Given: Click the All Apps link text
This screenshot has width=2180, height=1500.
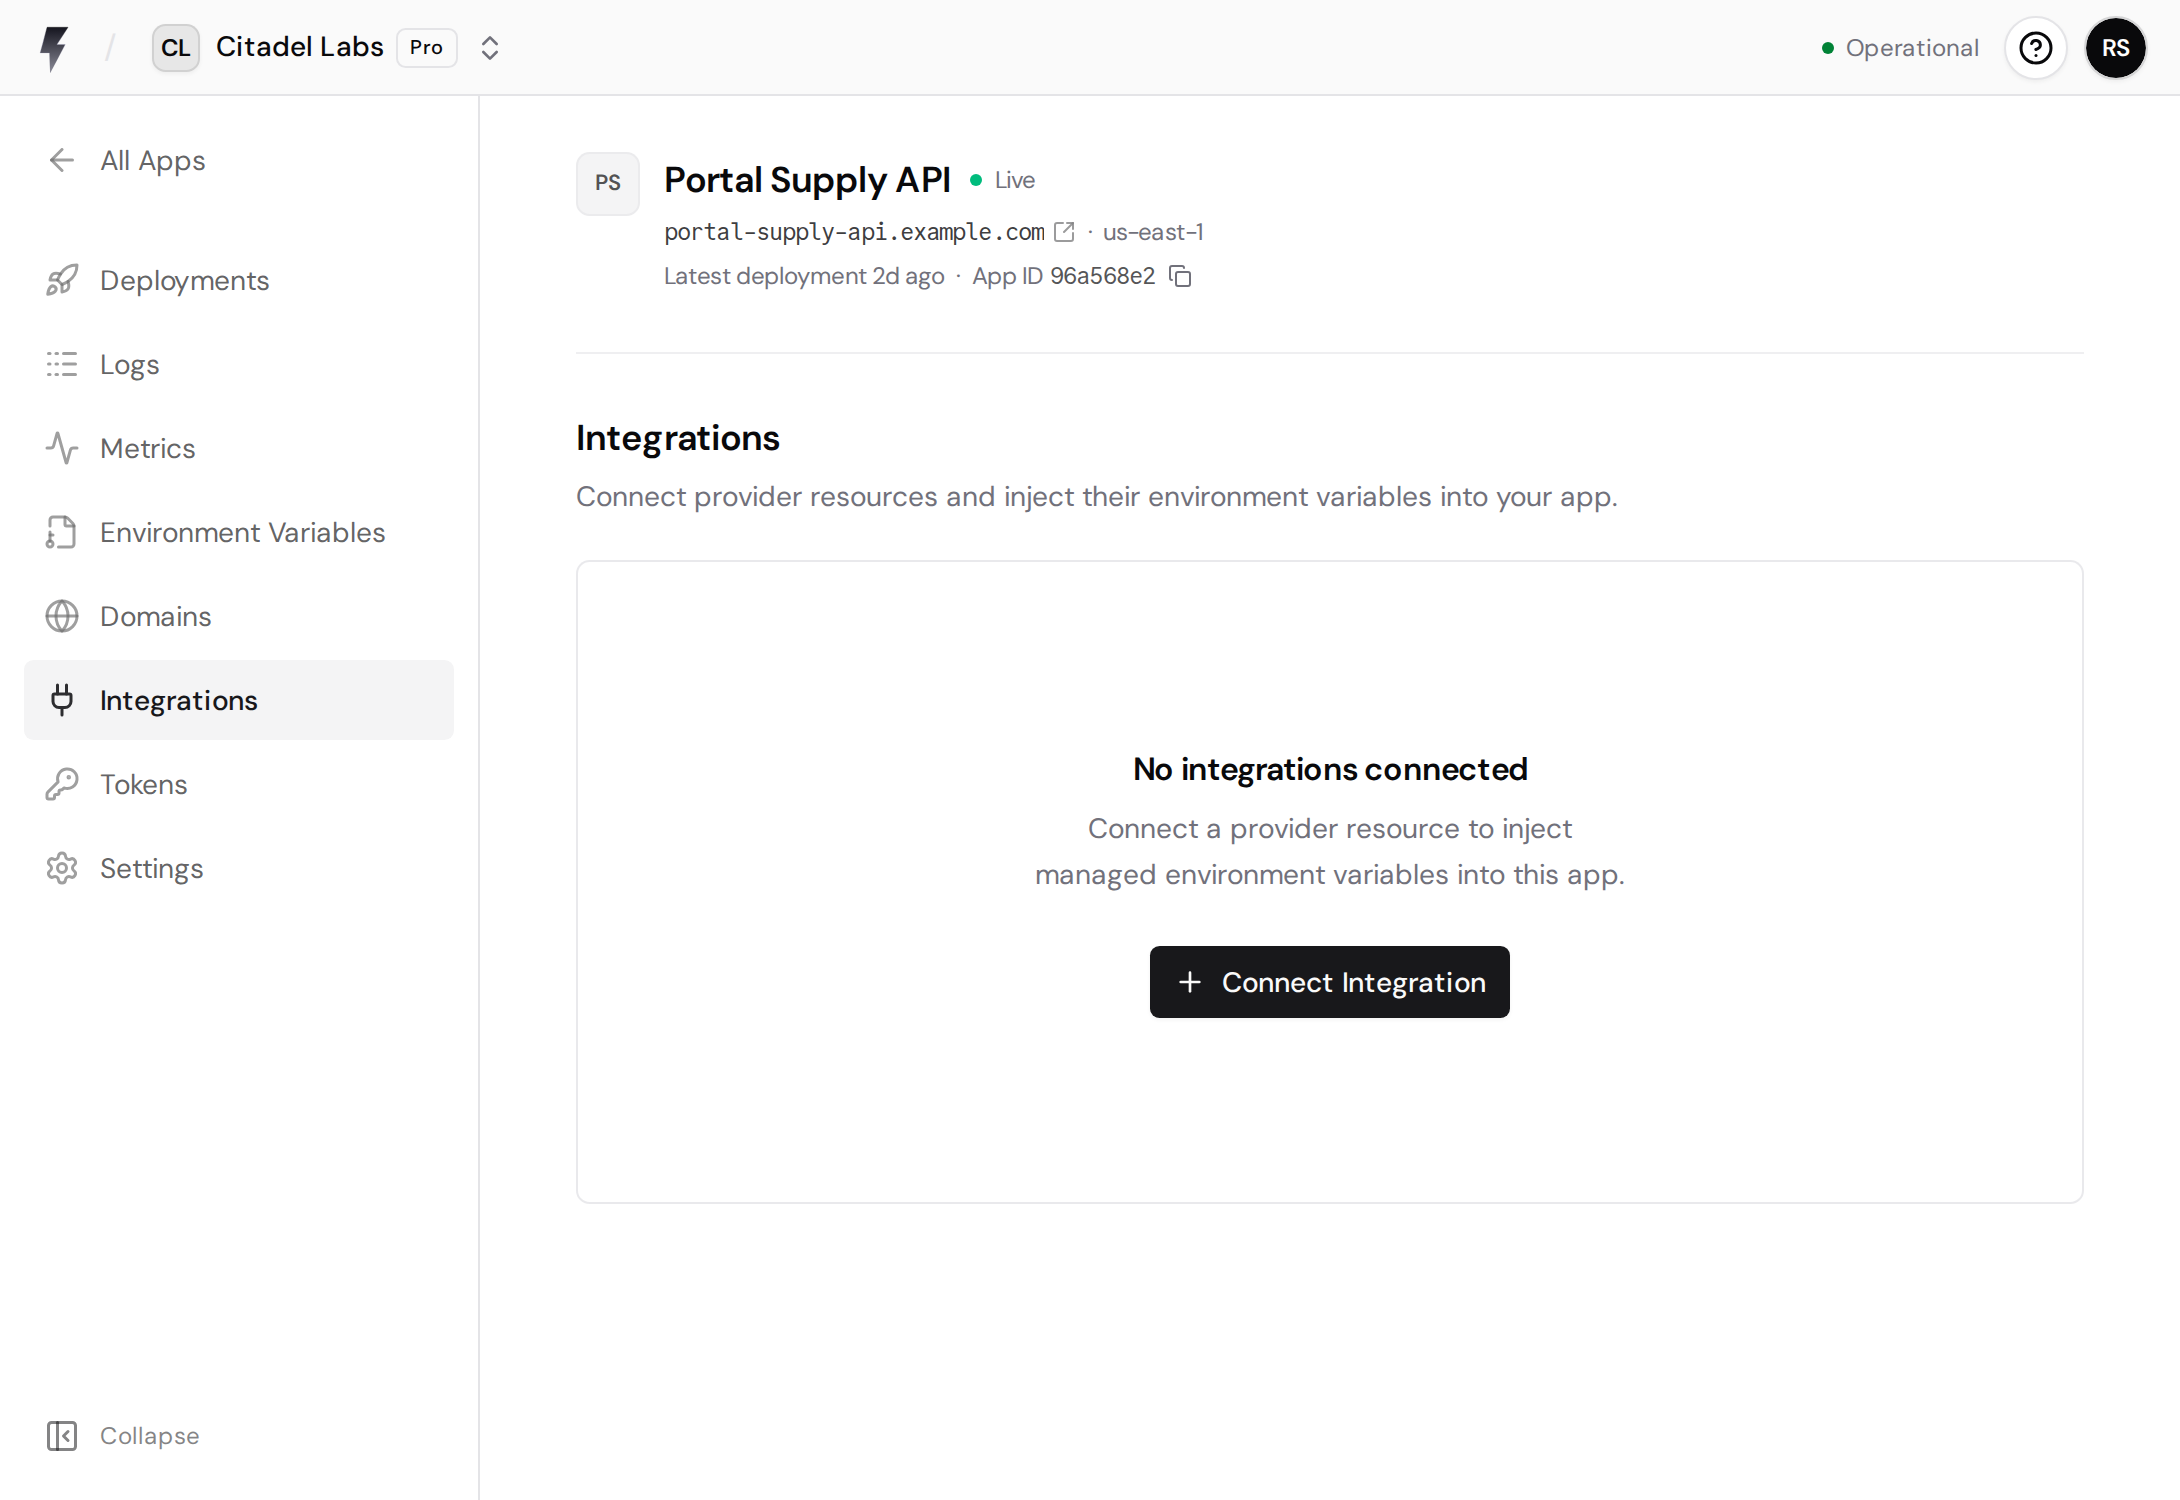Looking at the screenshot, I should coord(153,161).
